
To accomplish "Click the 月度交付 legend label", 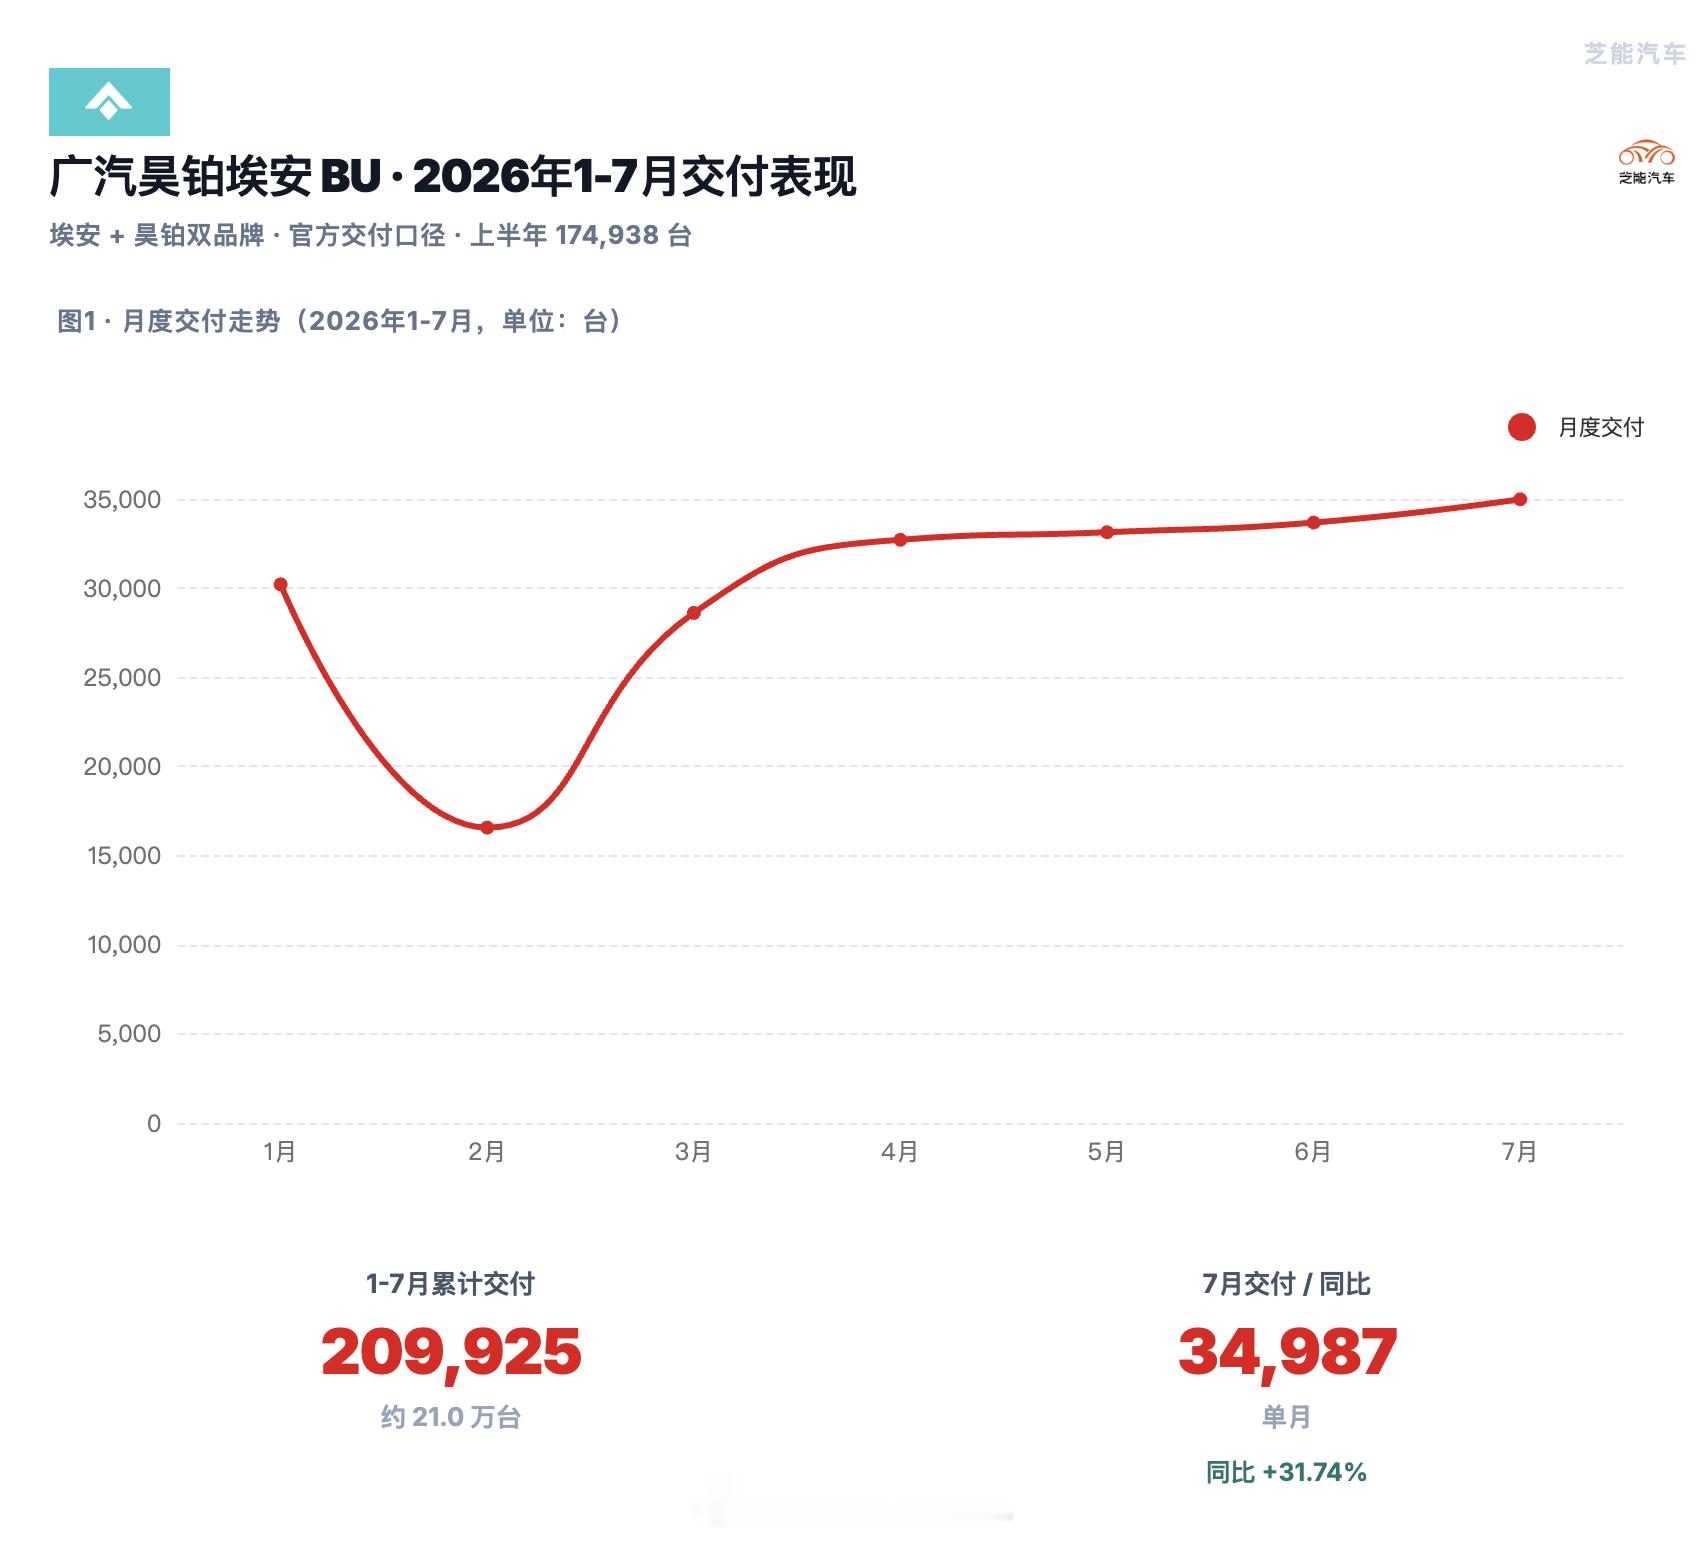I will (x=1600, y=427).
